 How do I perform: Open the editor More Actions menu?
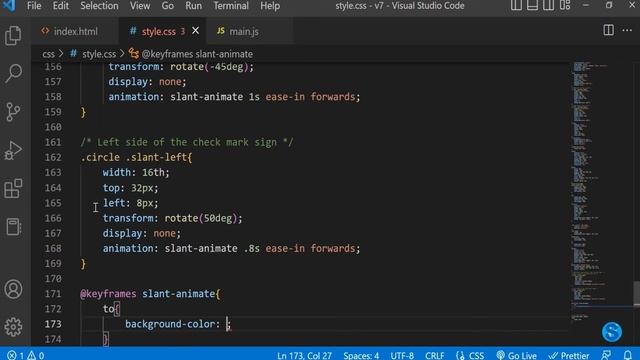tap(627, 30)
